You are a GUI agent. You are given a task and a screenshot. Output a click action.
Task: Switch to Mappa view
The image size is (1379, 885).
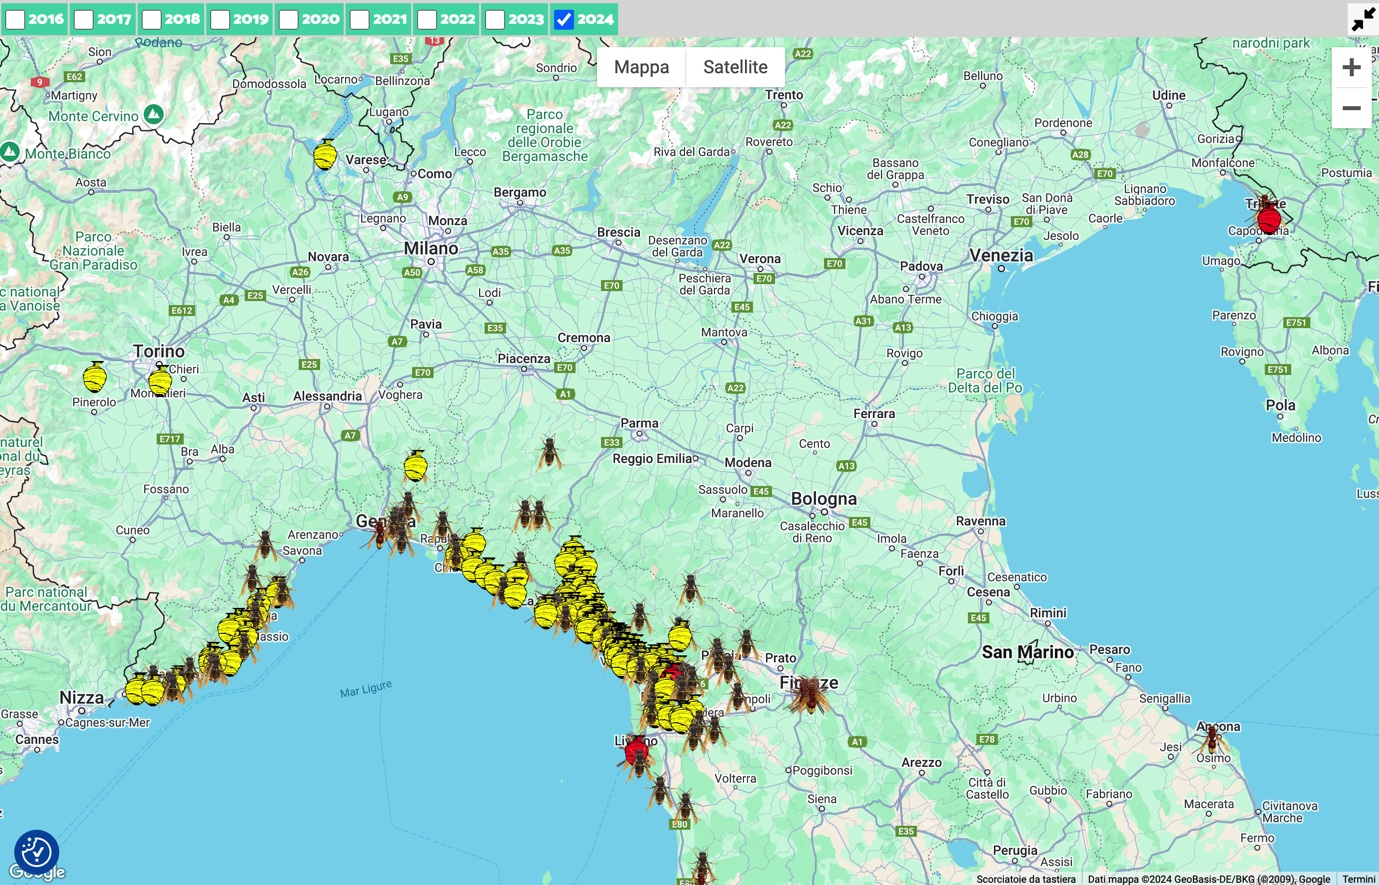tap(641, 67)
